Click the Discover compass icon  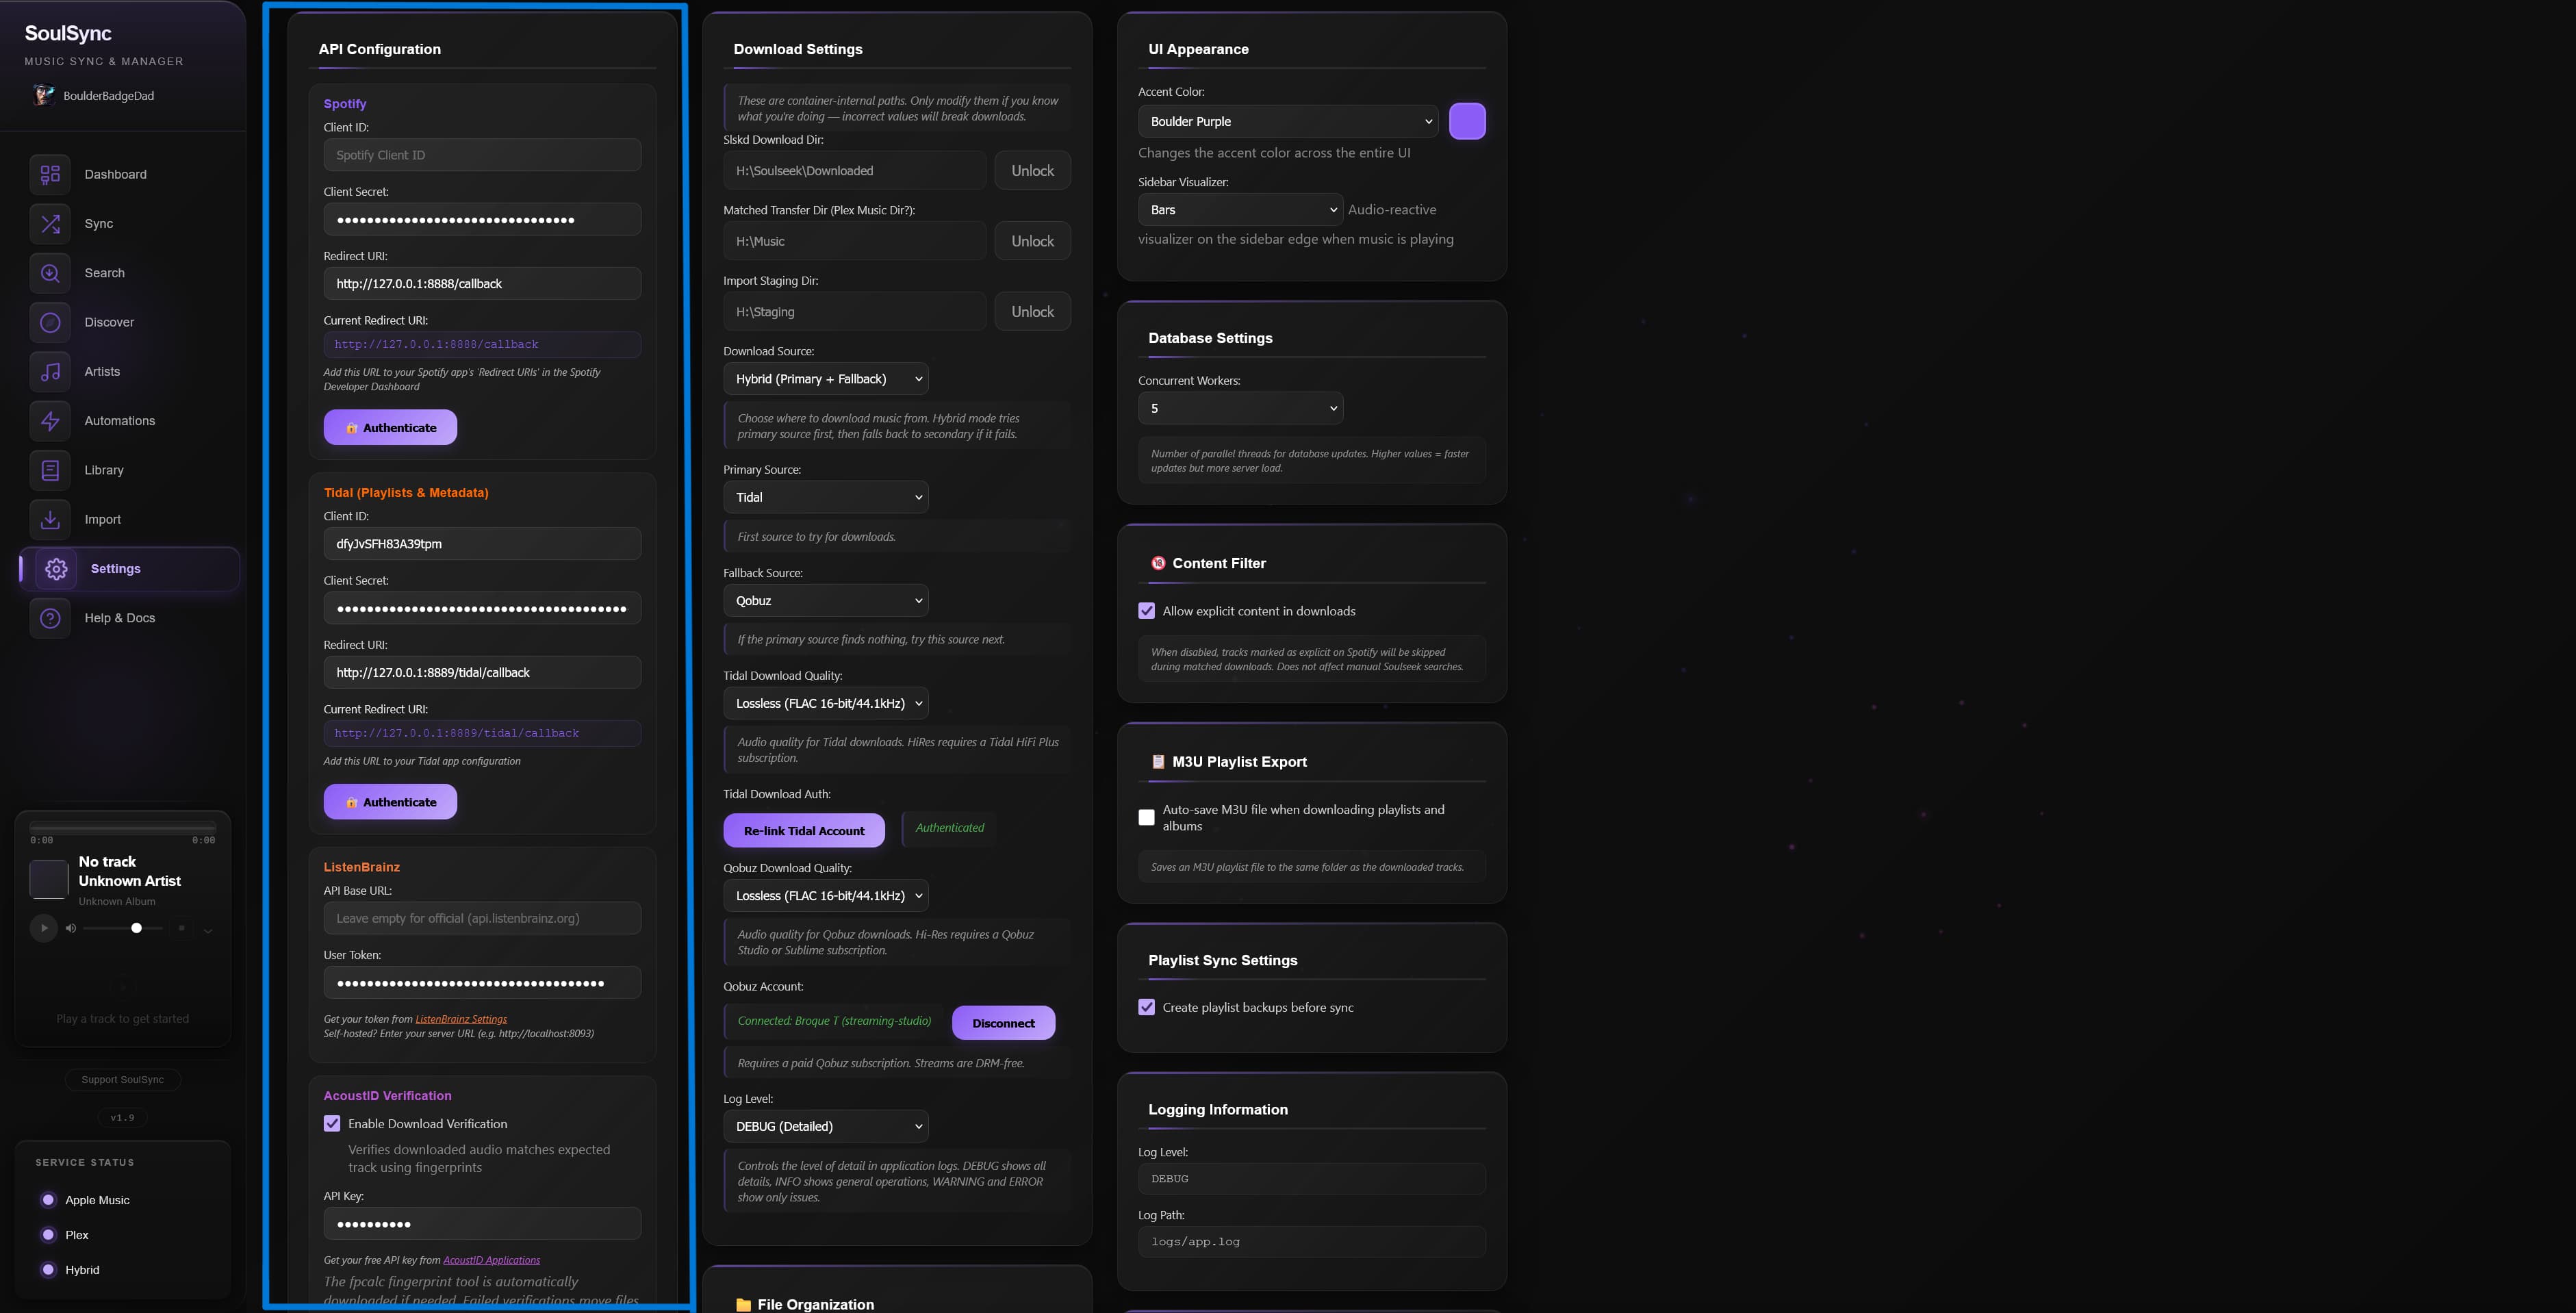[x=50, y=322]
